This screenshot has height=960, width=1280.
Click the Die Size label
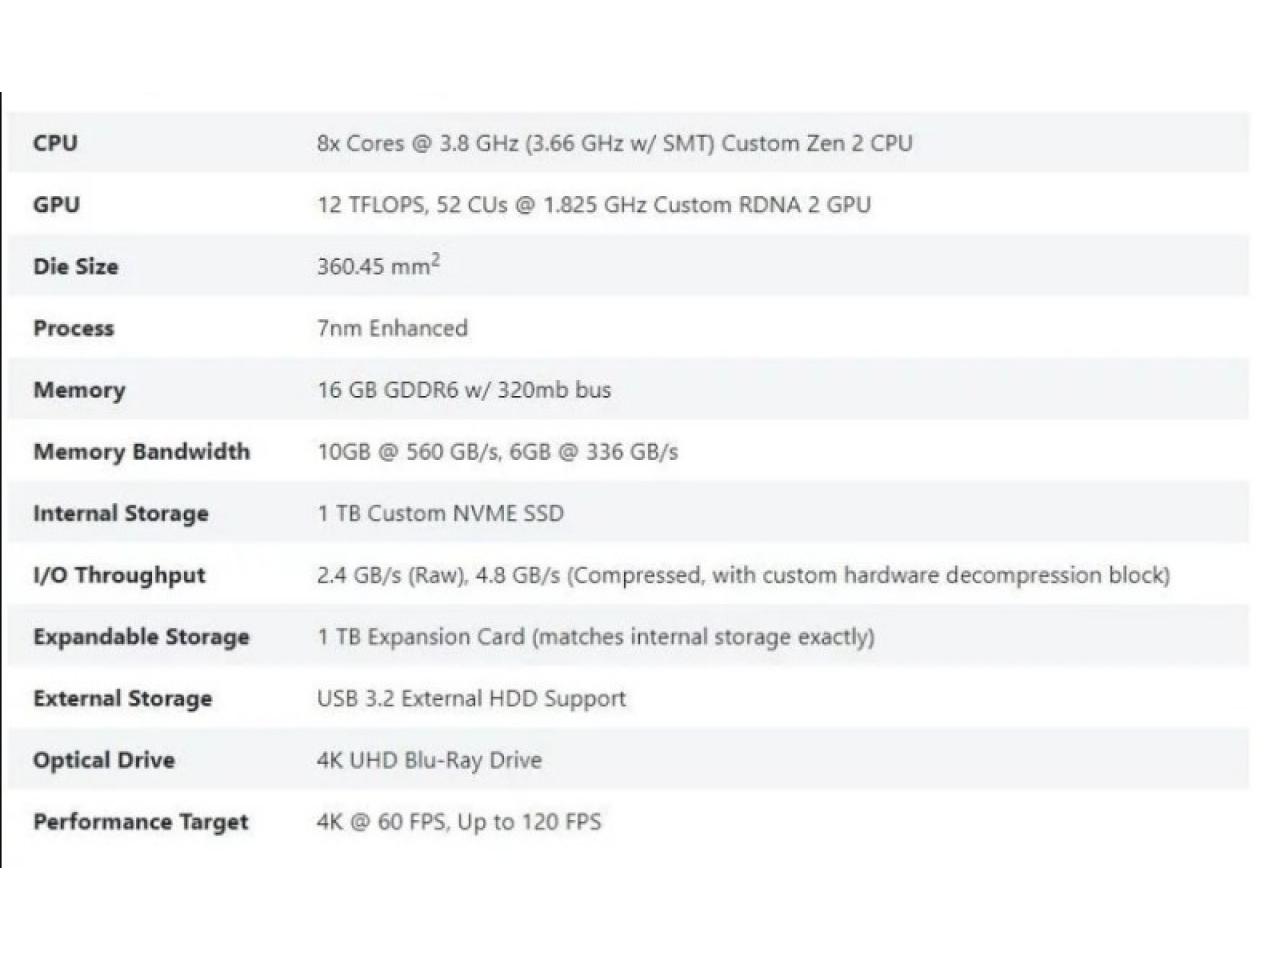(75, 267)
